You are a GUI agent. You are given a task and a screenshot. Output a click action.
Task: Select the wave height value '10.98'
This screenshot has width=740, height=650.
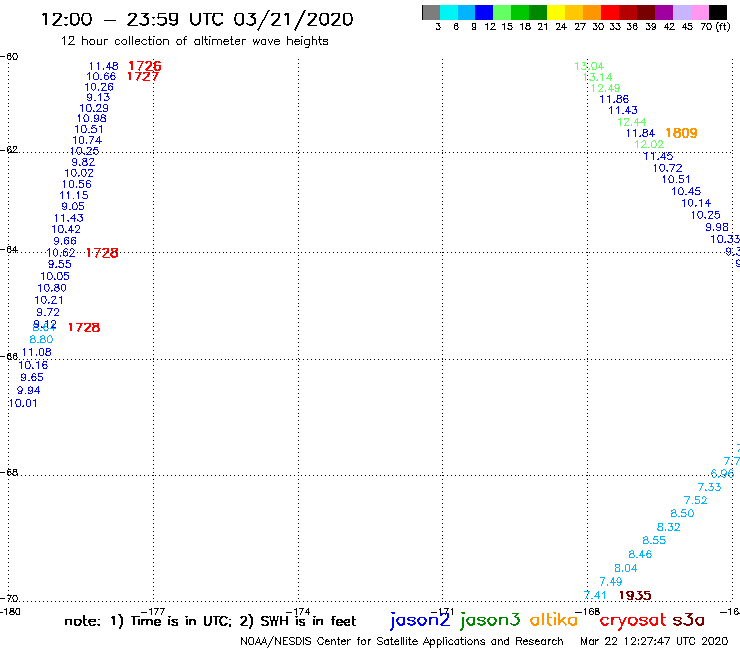(92, 118)
